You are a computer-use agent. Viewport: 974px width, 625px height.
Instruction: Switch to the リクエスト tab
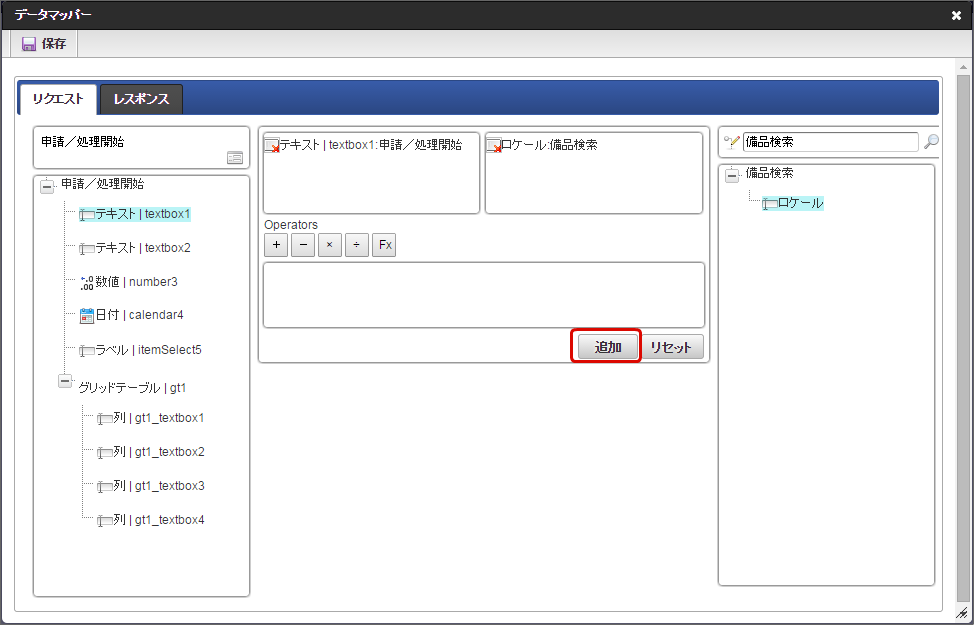58,99
